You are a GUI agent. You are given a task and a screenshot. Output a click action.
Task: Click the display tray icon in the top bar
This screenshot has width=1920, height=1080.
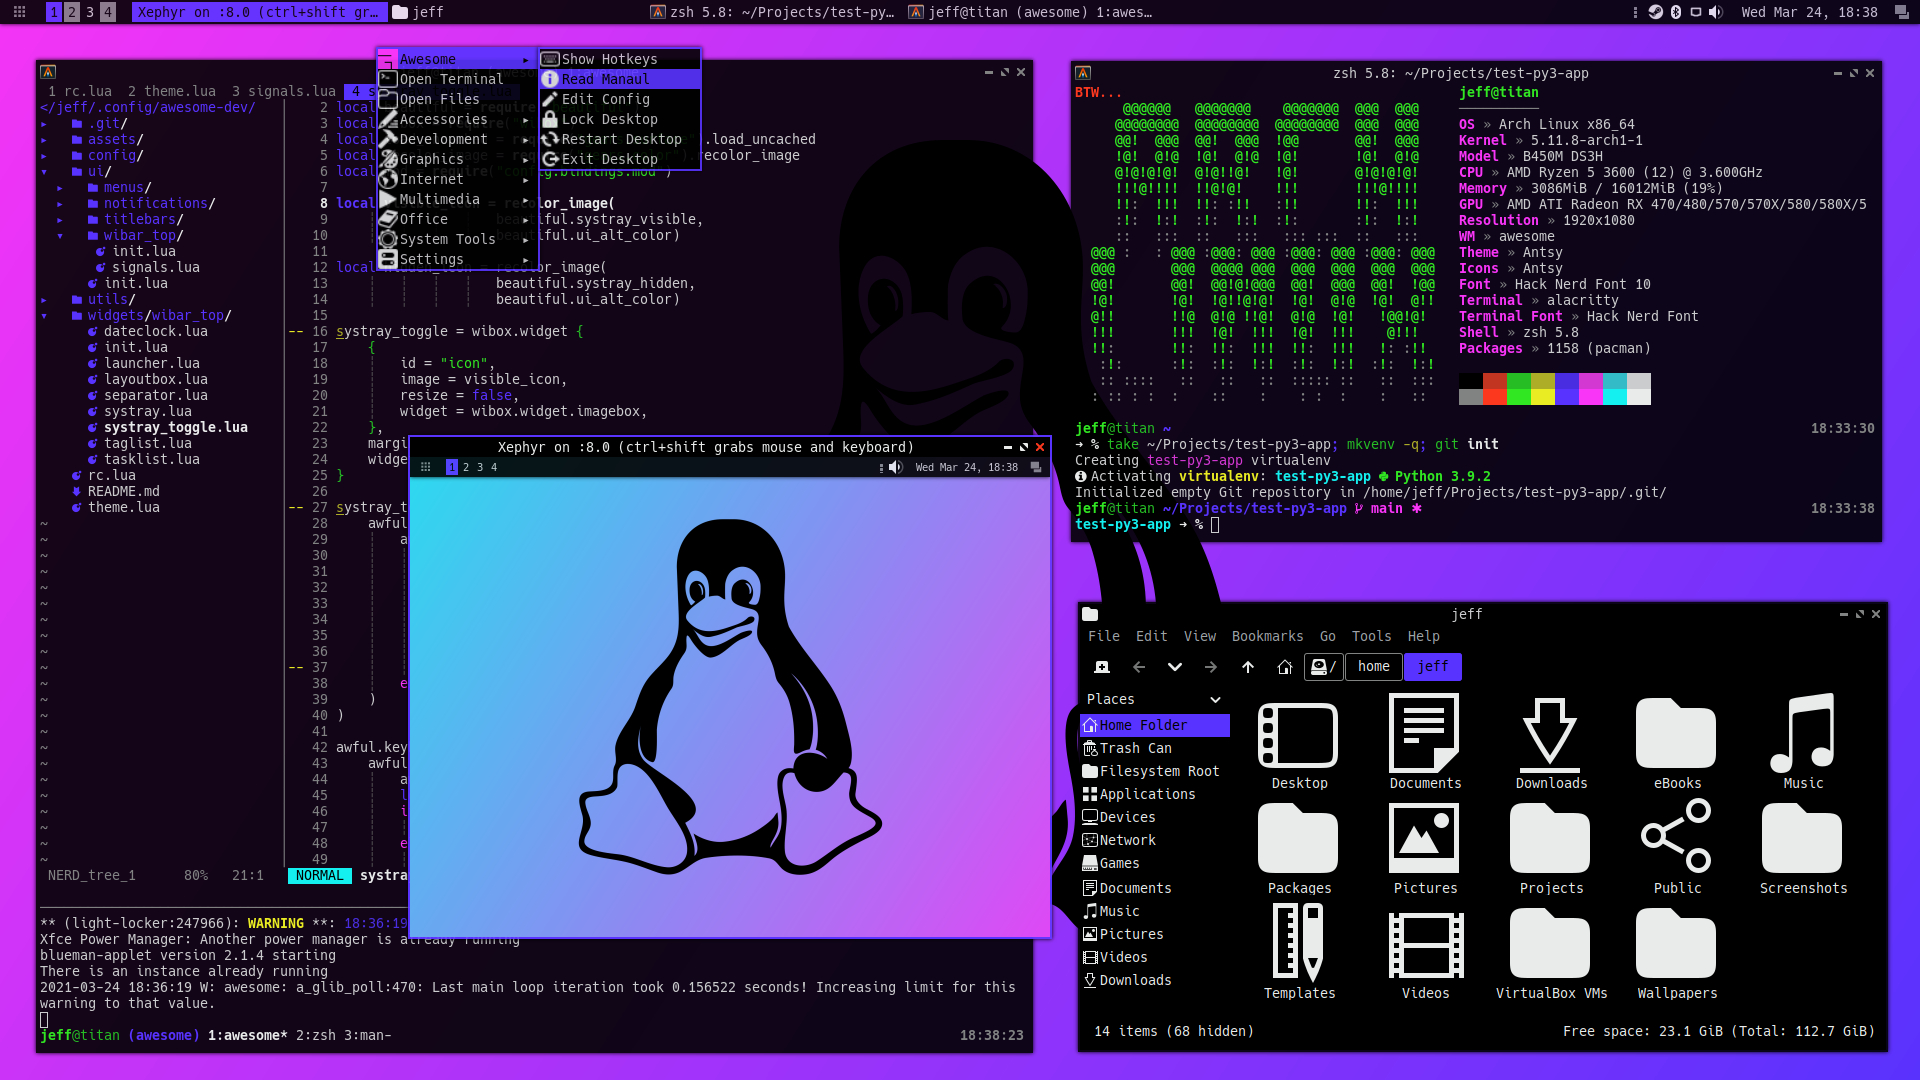click(x=1696, y=12)
